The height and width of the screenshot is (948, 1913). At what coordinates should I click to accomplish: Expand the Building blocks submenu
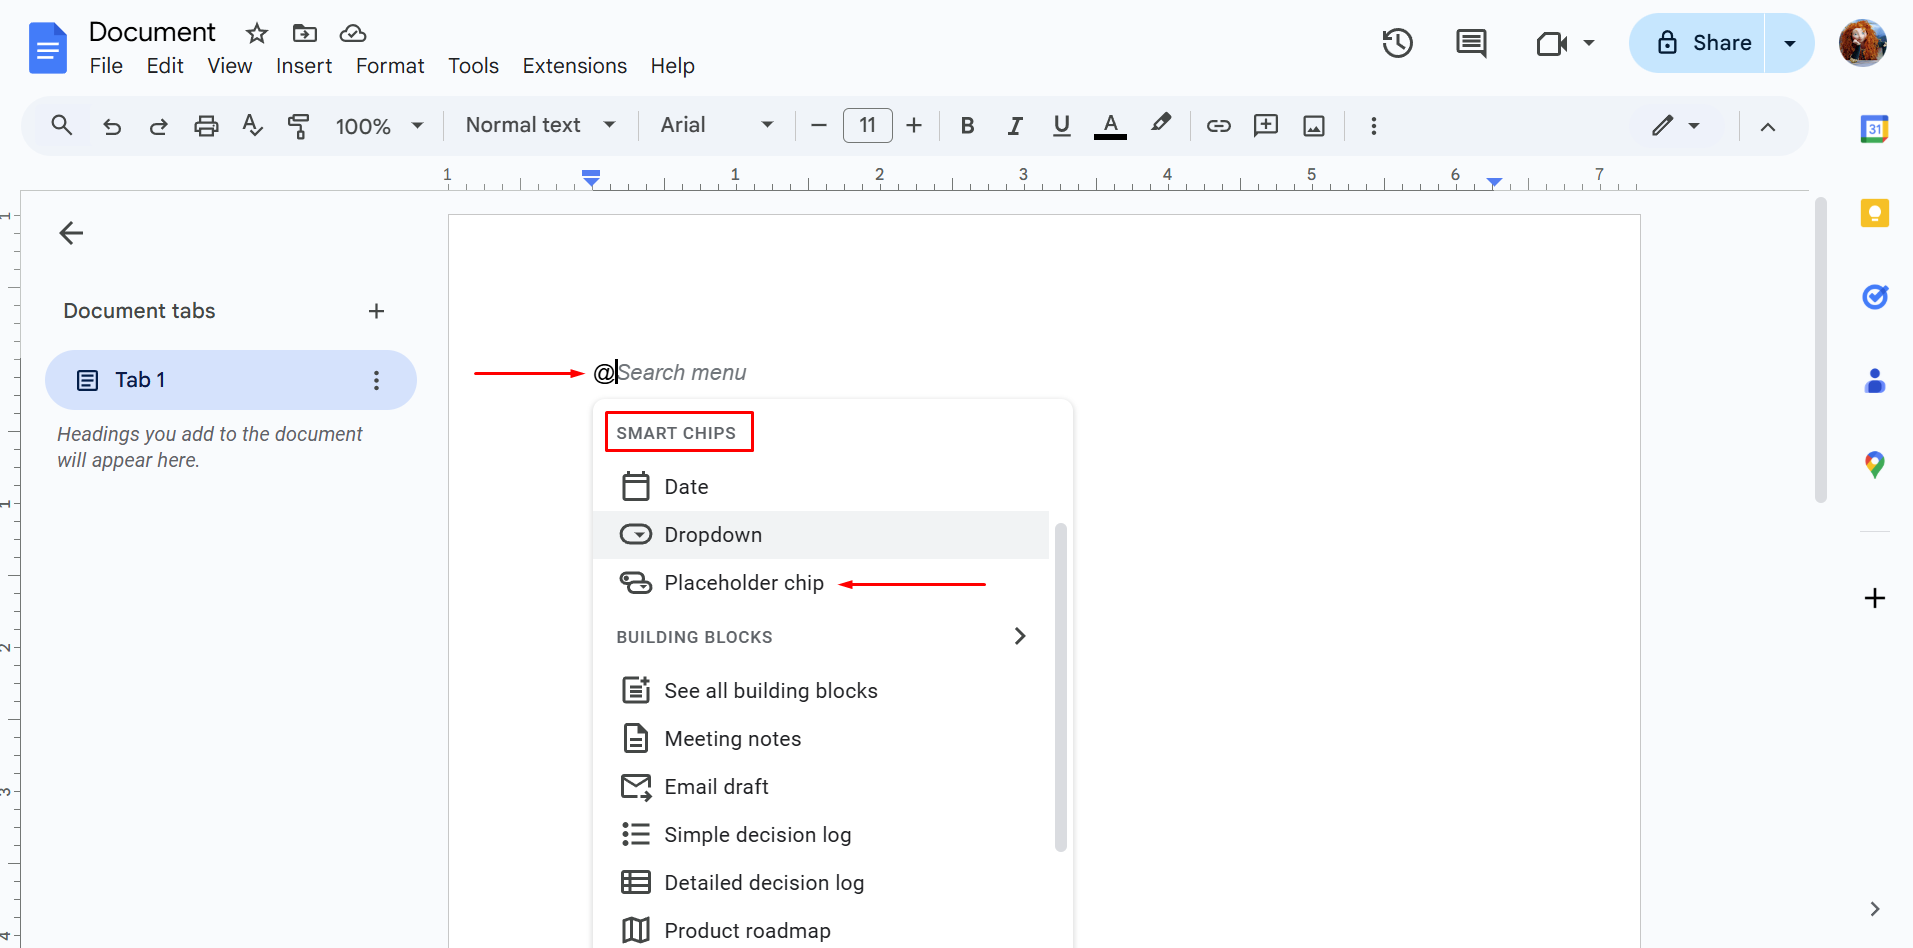[x=1019, y=636]
